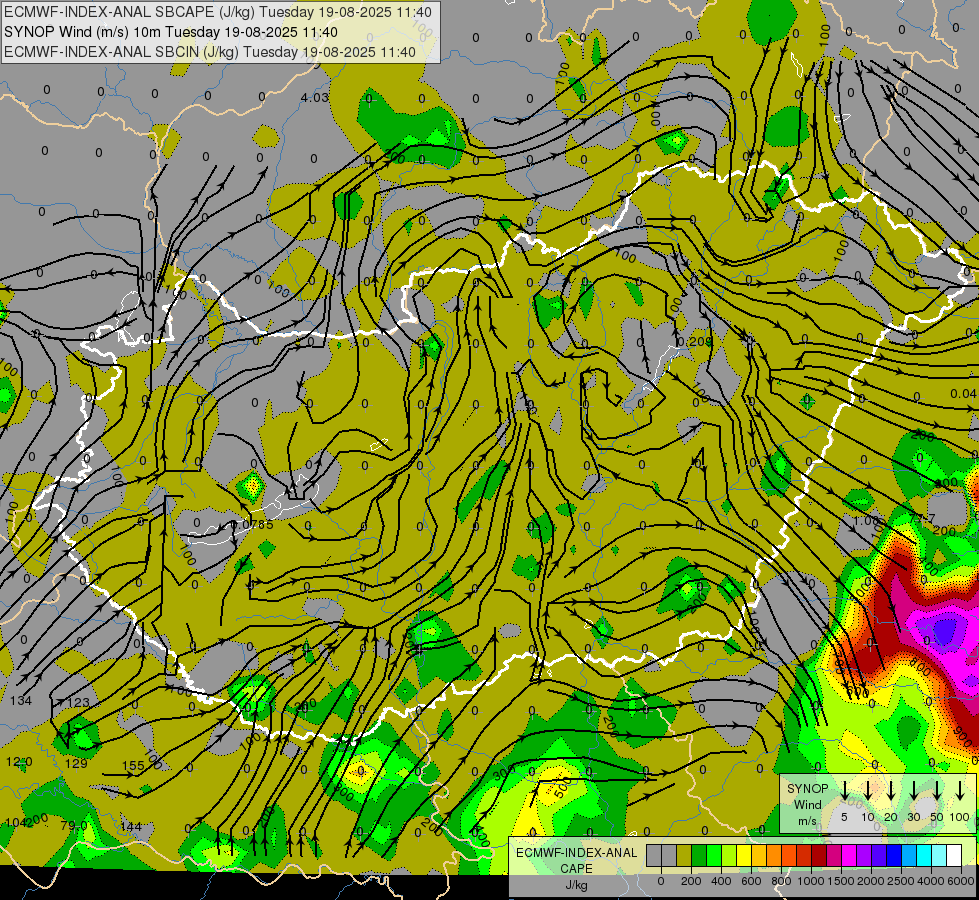Click the station value 79.0
The width and height of the screenshot is (979, 900).
74,826
